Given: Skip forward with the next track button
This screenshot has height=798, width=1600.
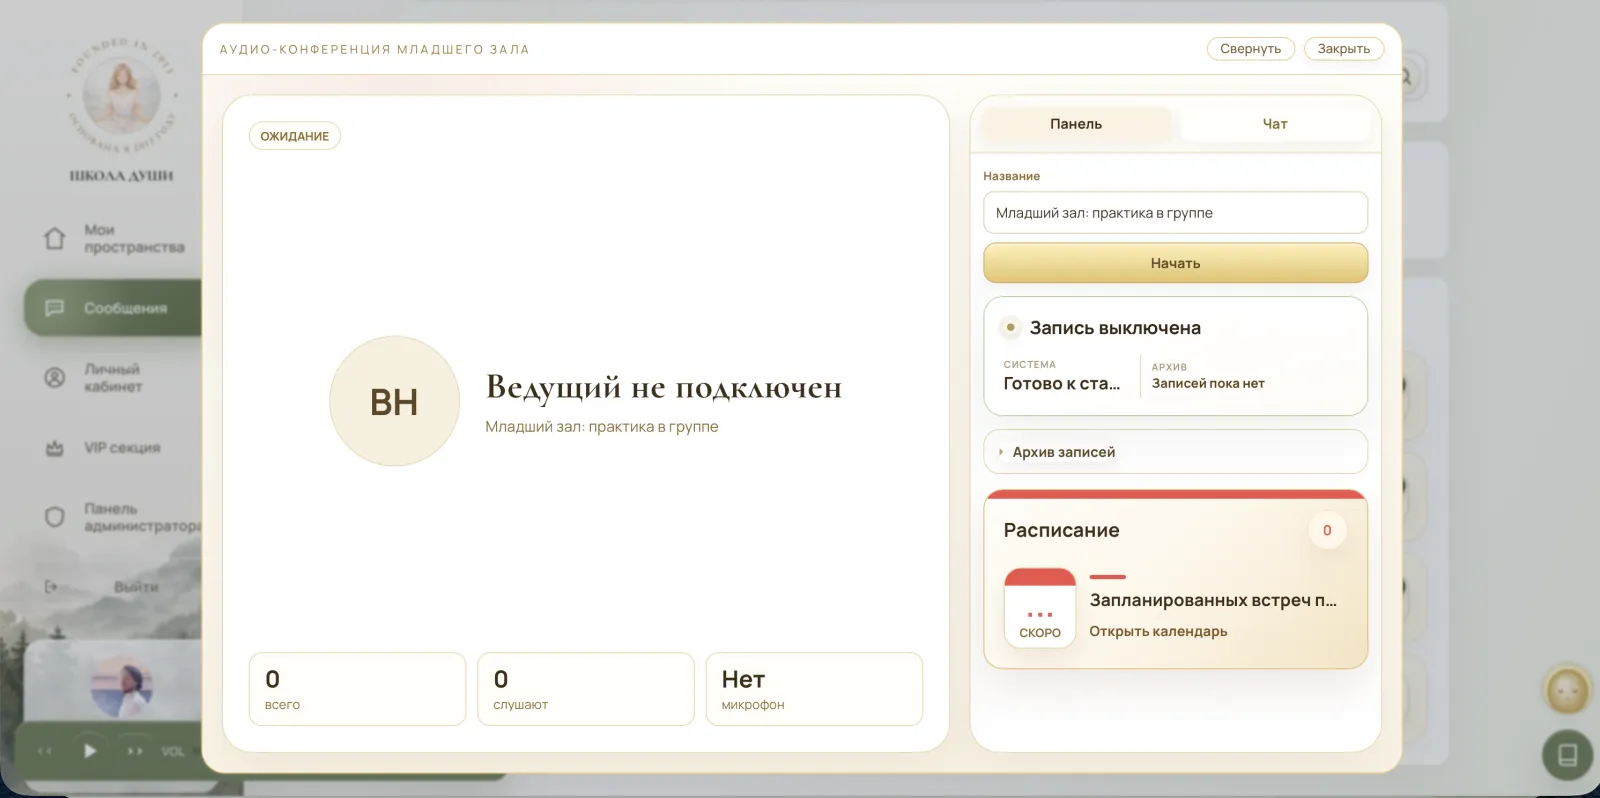Looking at the screenshot, I should point(134,751).
